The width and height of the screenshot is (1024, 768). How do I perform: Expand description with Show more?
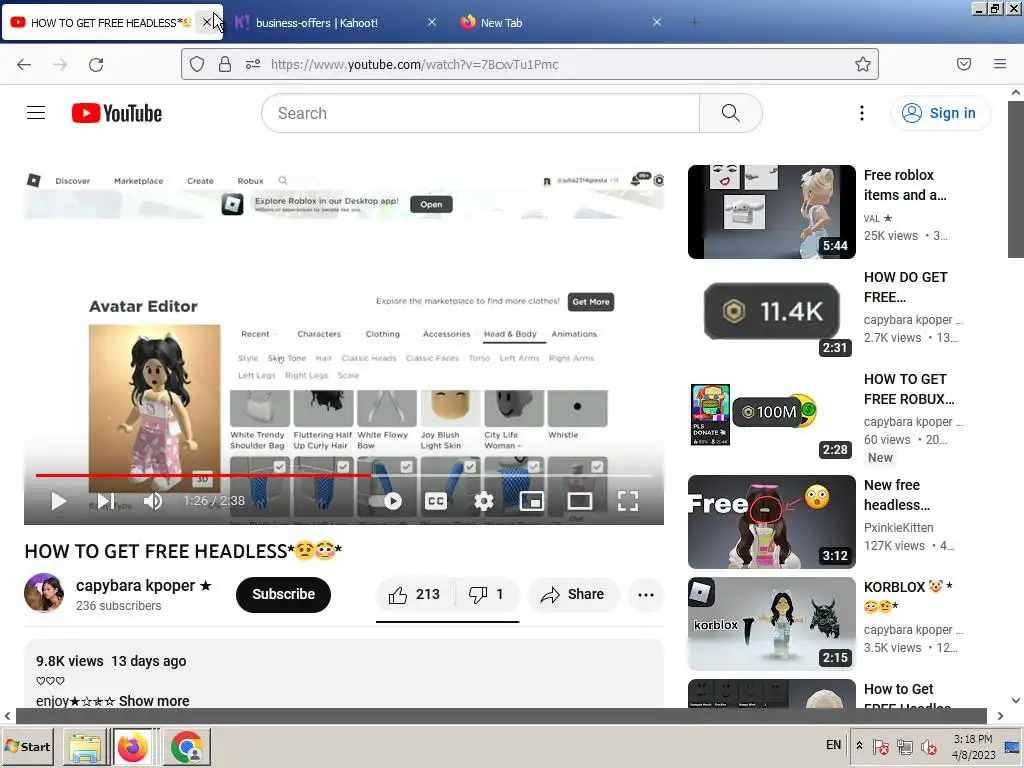(154, 701)
